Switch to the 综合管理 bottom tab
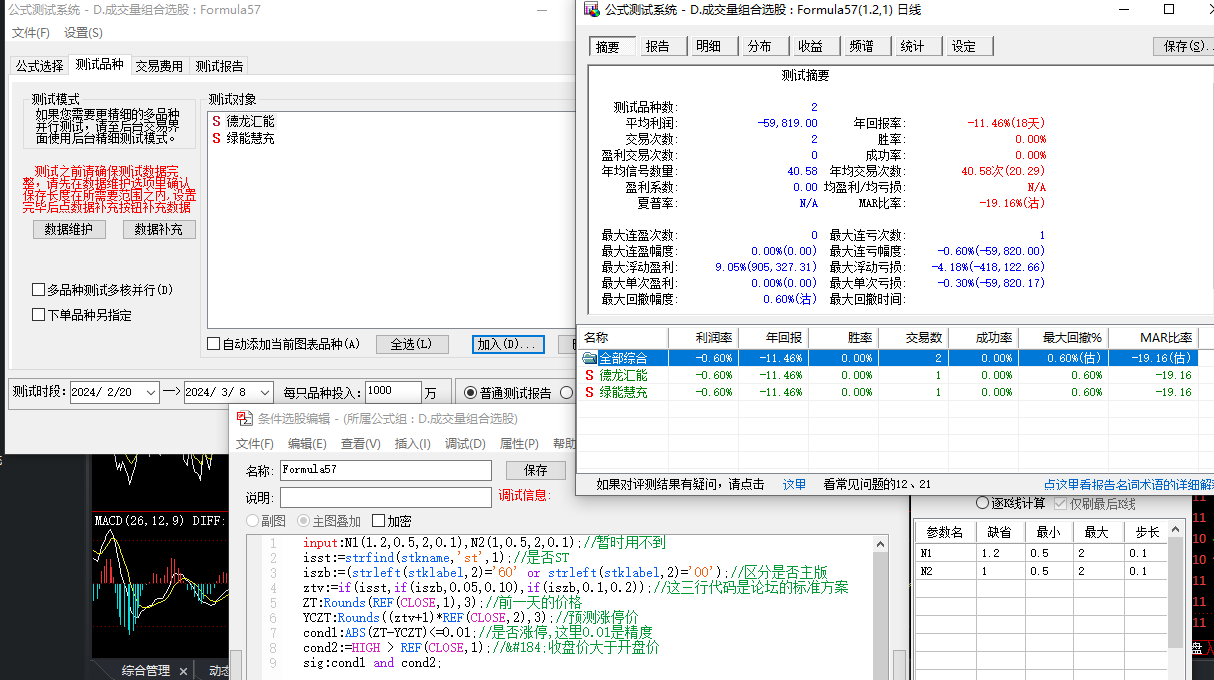The height and width of the screenshot is (680, 1214). 146,670
